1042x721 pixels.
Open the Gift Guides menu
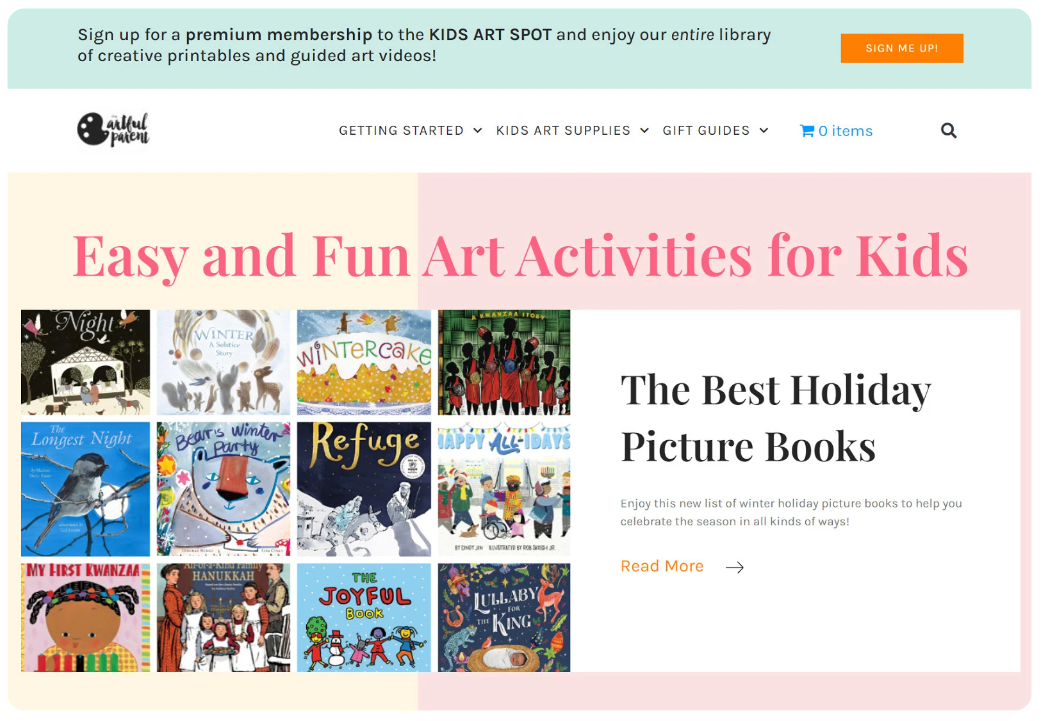[x=706, y=131]
